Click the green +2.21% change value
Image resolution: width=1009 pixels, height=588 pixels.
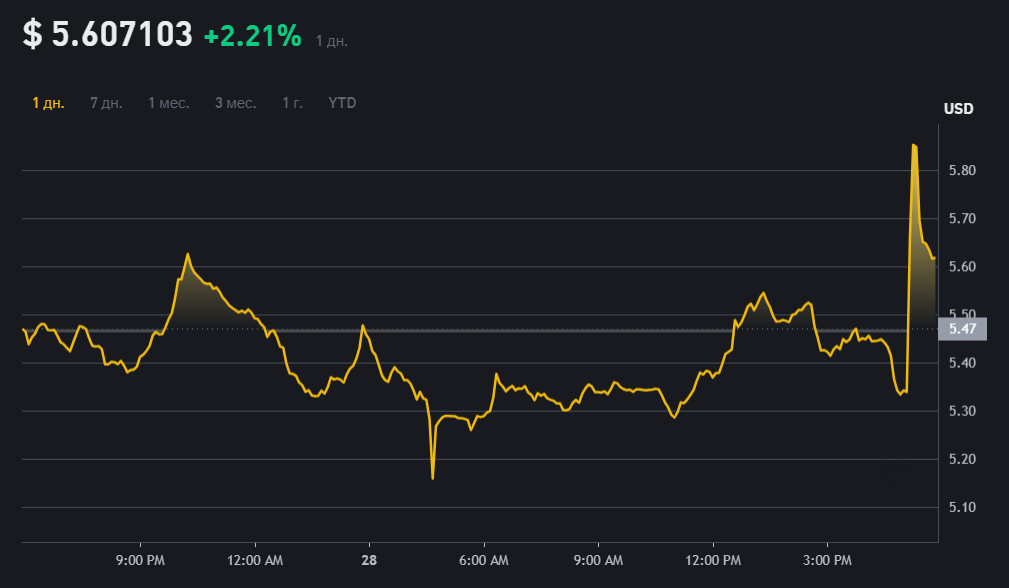point(252,36)
